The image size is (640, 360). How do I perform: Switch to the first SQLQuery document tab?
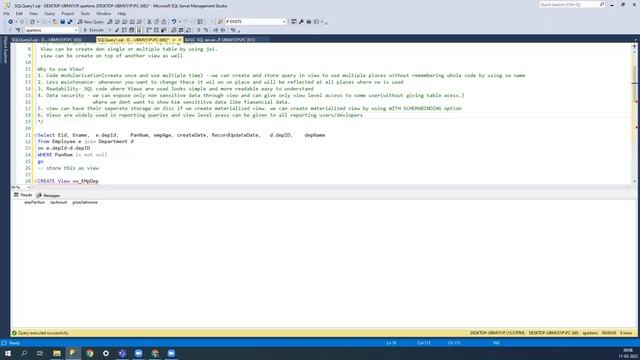47,40
